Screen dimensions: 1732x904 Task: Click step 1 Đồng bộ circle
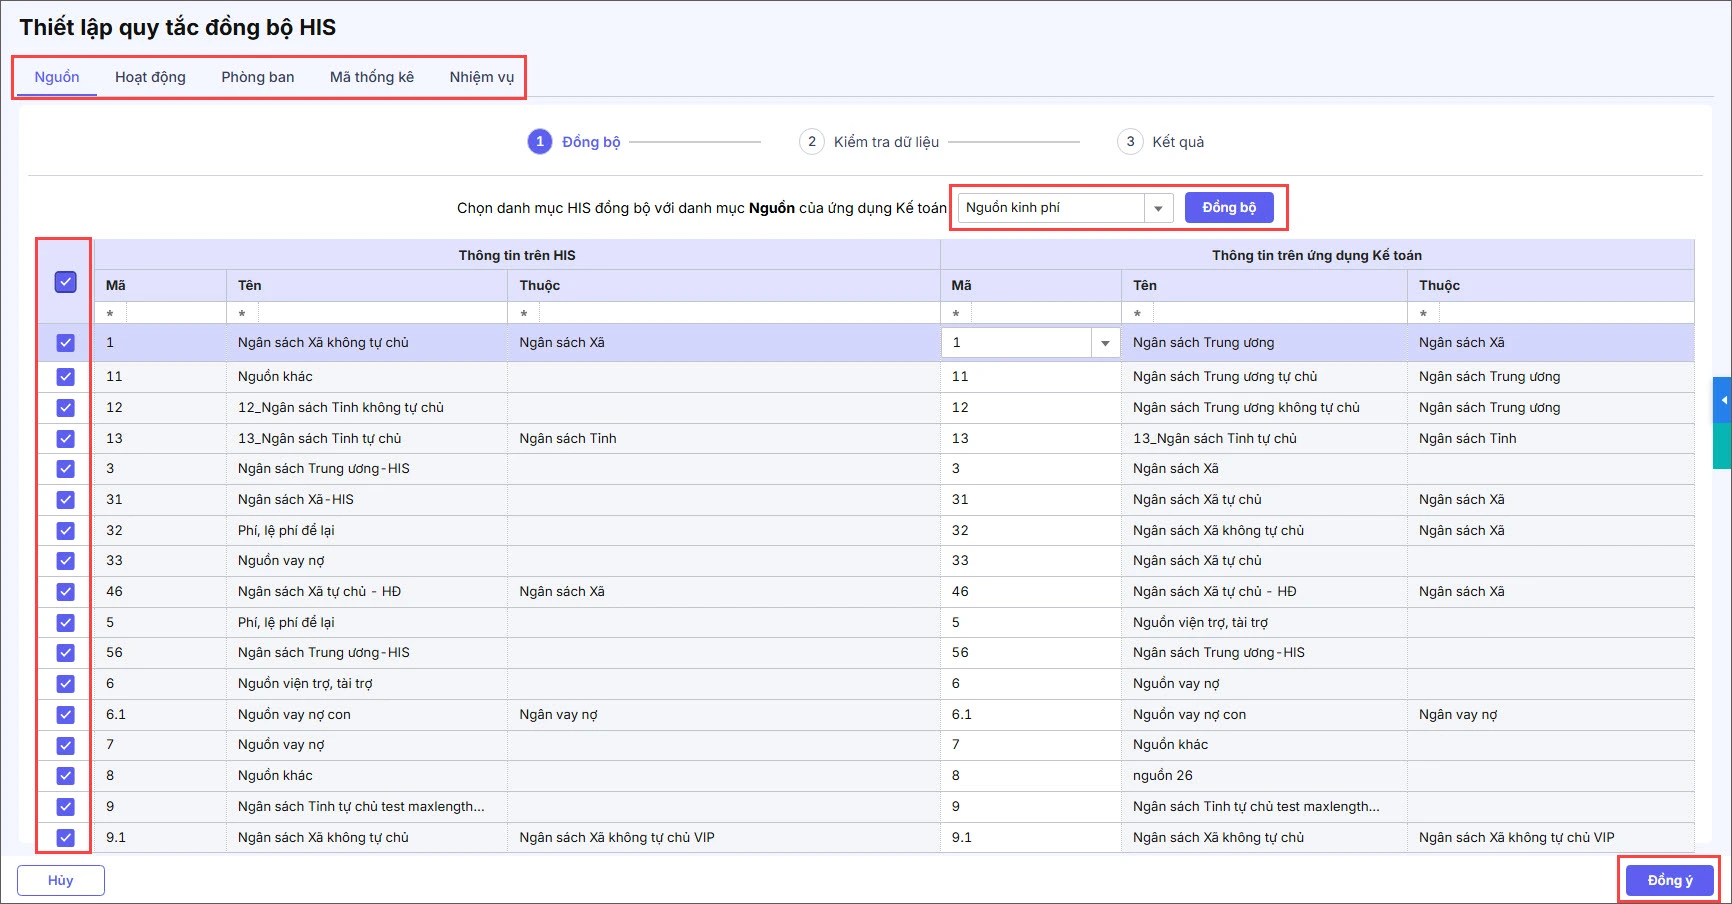540,142
